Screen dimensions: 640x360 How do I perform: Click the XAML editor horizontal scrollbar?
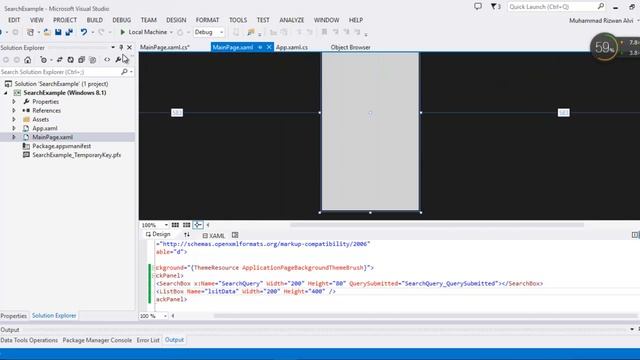pos(426,316)
